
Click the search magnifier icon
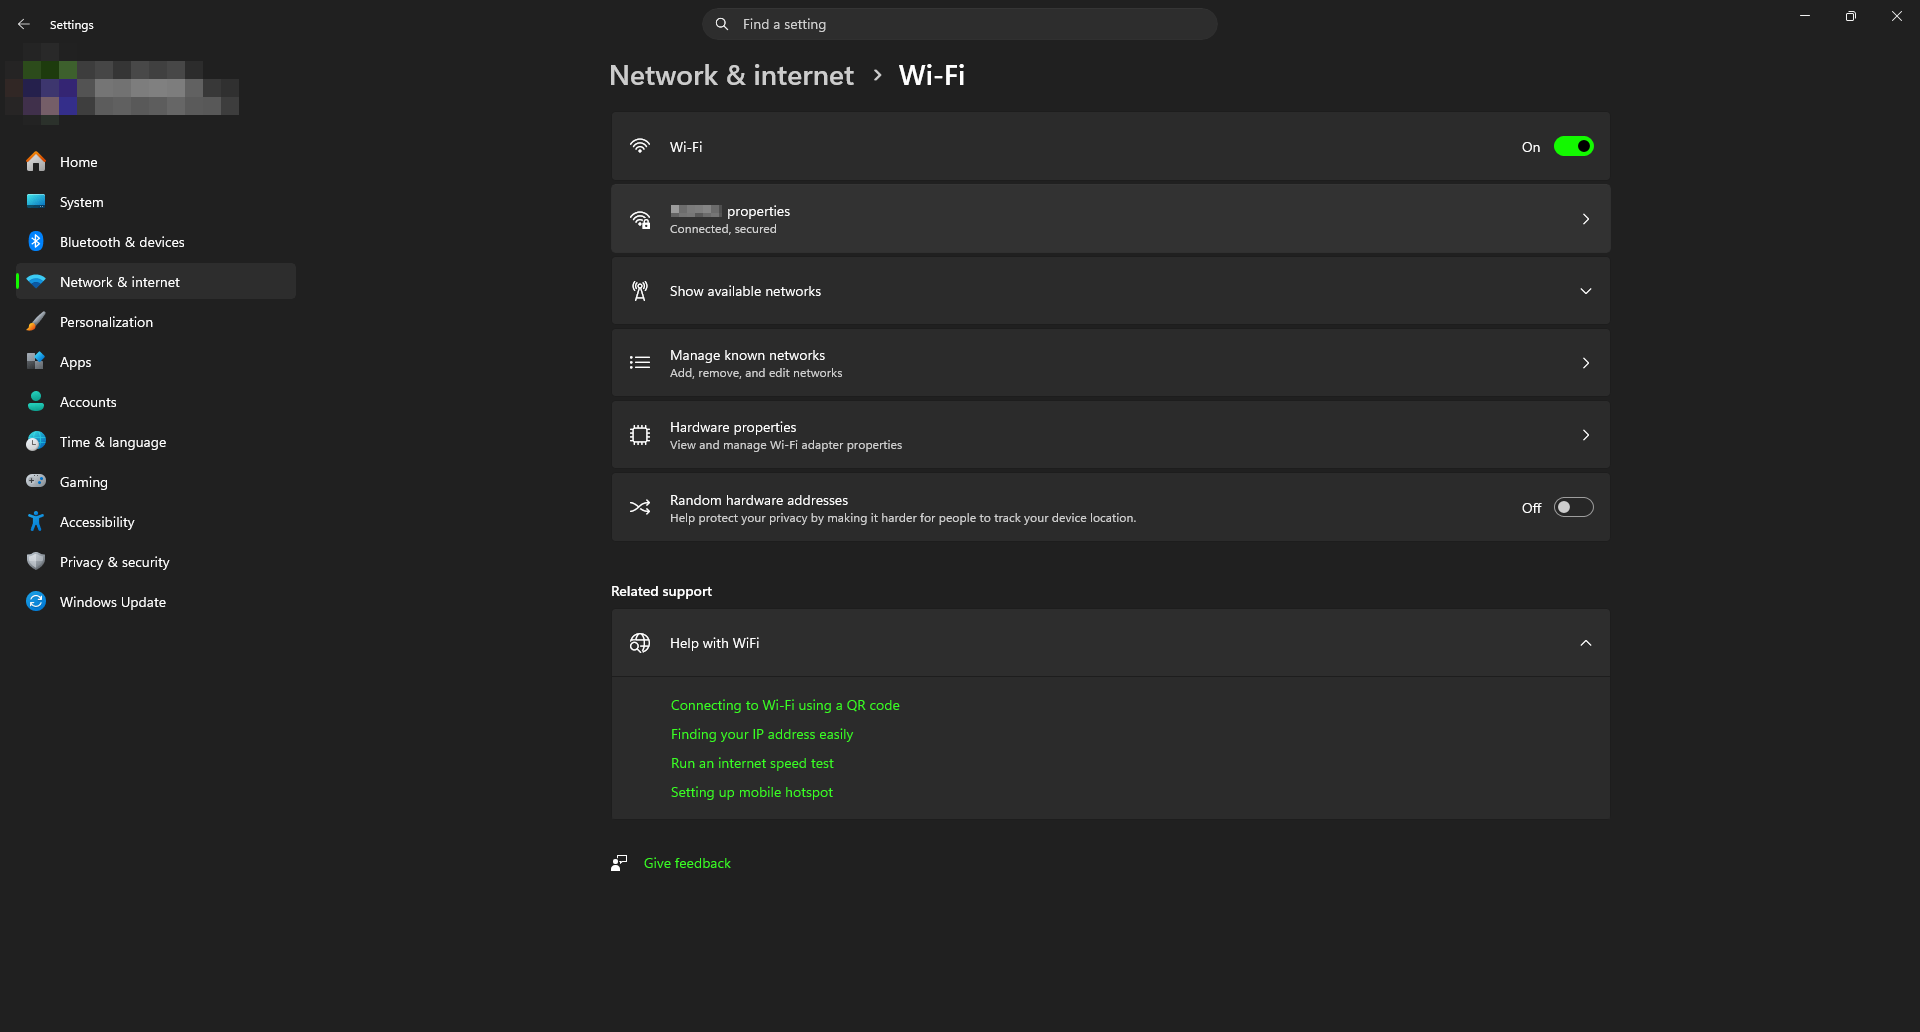point(722,24)
